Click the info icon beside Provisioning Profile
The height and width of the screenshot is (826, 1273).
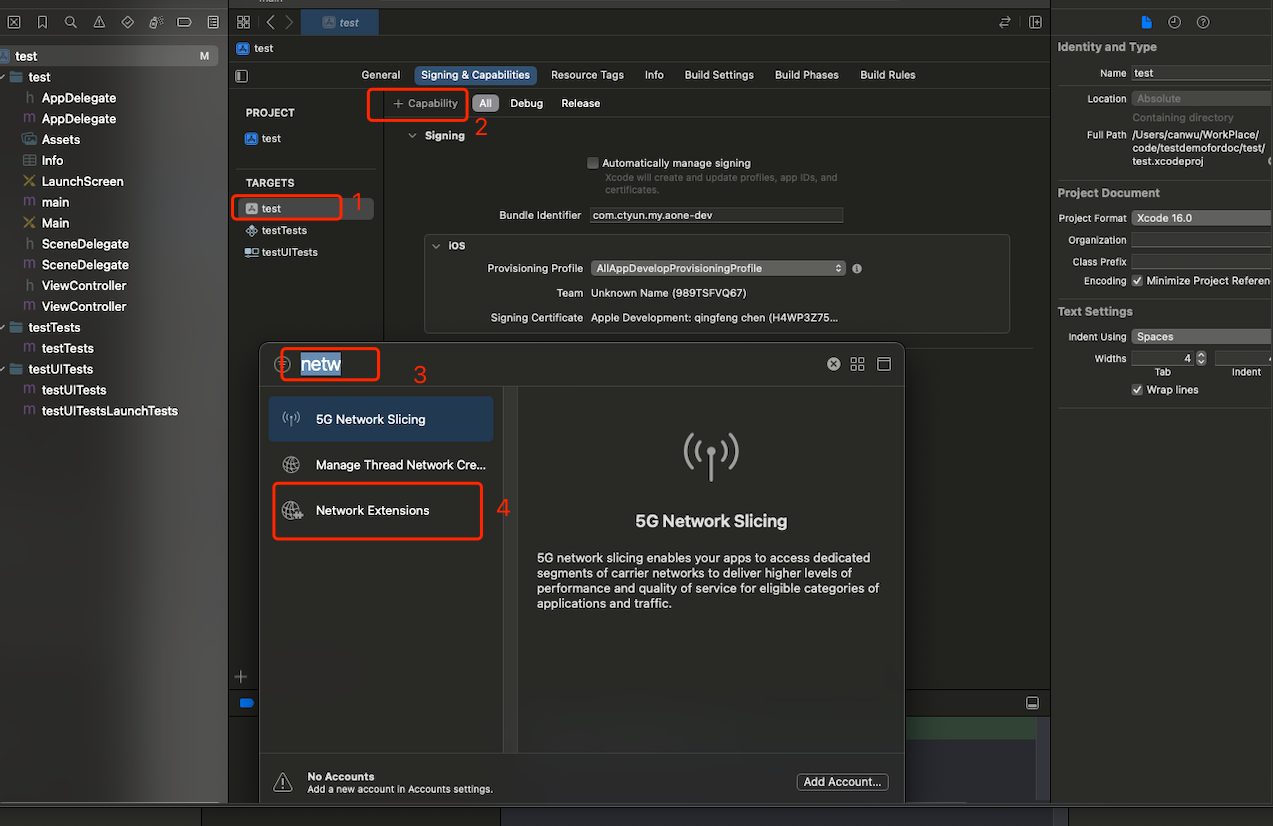[857, 268]
